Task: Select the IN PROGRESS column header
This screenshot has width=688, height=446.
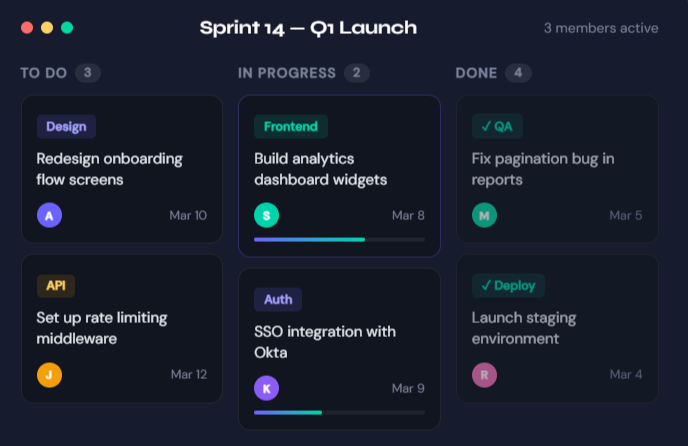Action: (287, 73)
